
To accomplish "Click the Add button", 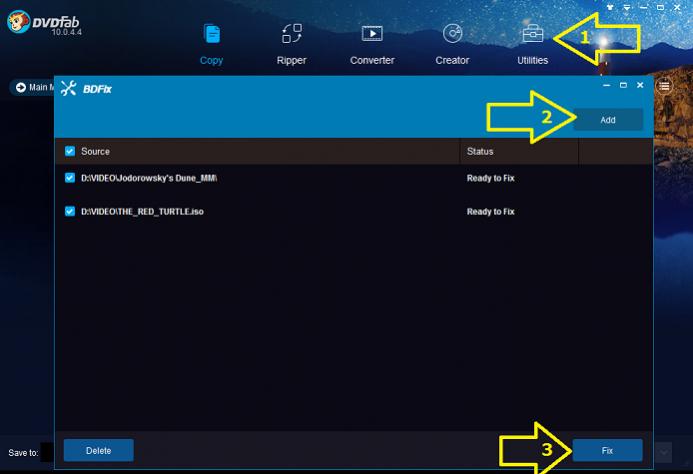I will point(608,120).
